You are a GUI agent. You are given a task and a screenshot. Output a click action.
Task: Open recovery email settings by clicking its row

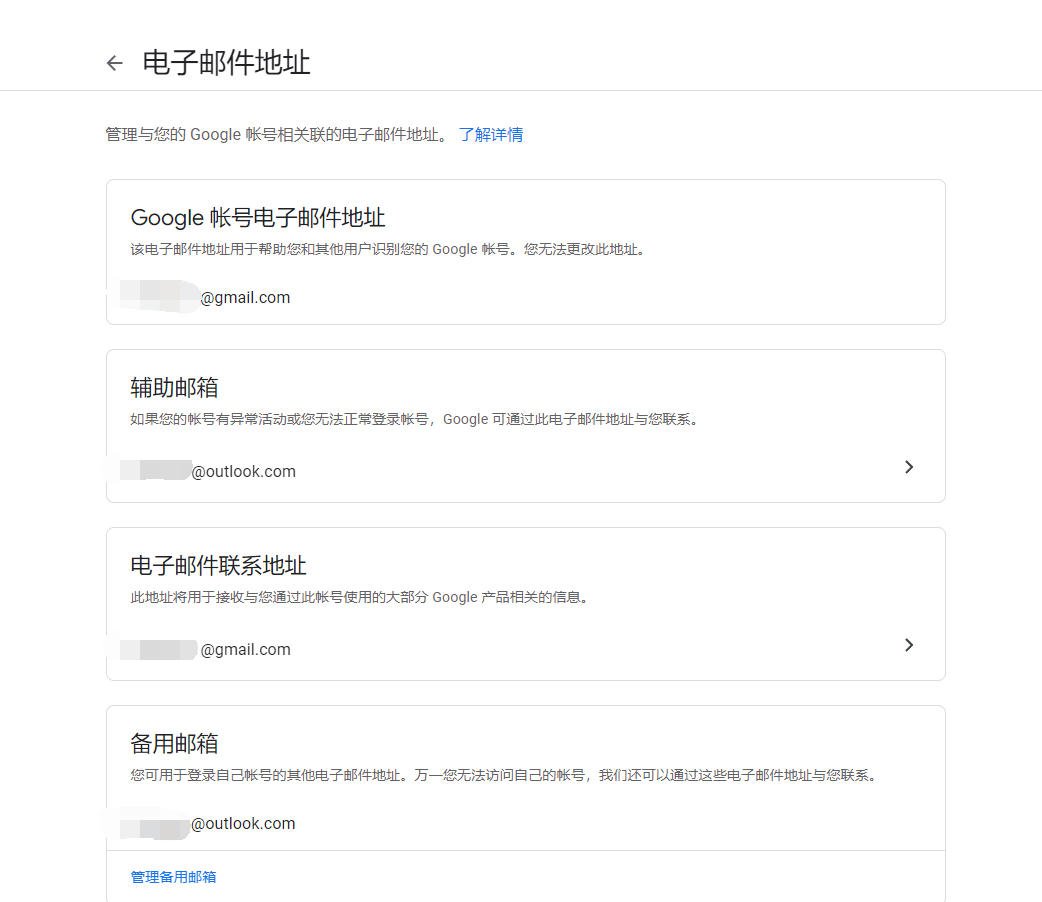520,467
